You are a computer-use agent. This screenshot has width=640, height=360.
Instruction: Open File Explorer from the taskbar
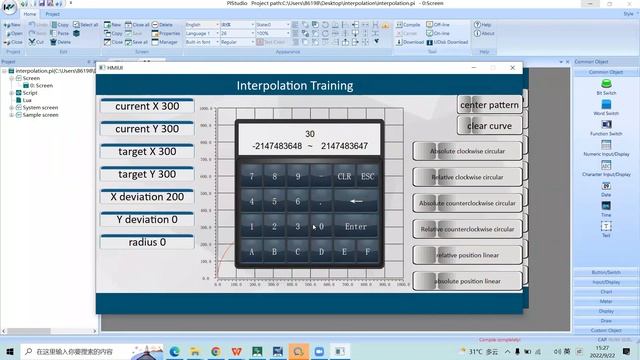[195, 351]
